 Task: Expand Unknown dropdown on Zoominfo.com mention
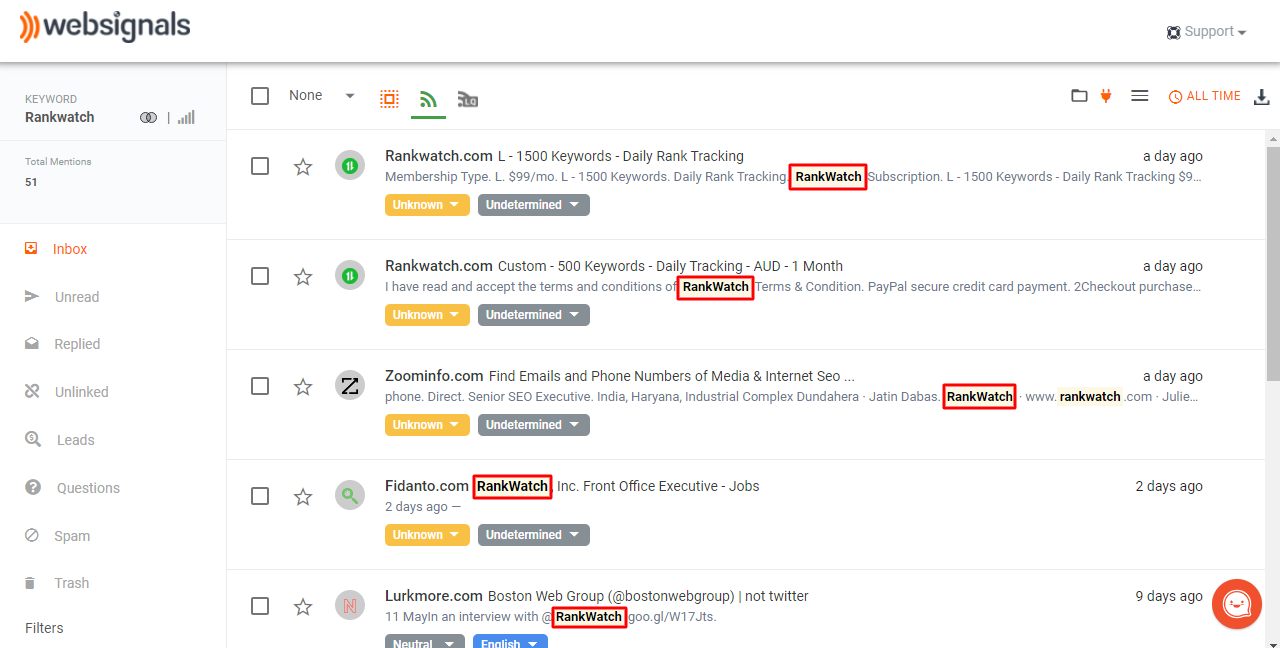pos(427,425)
